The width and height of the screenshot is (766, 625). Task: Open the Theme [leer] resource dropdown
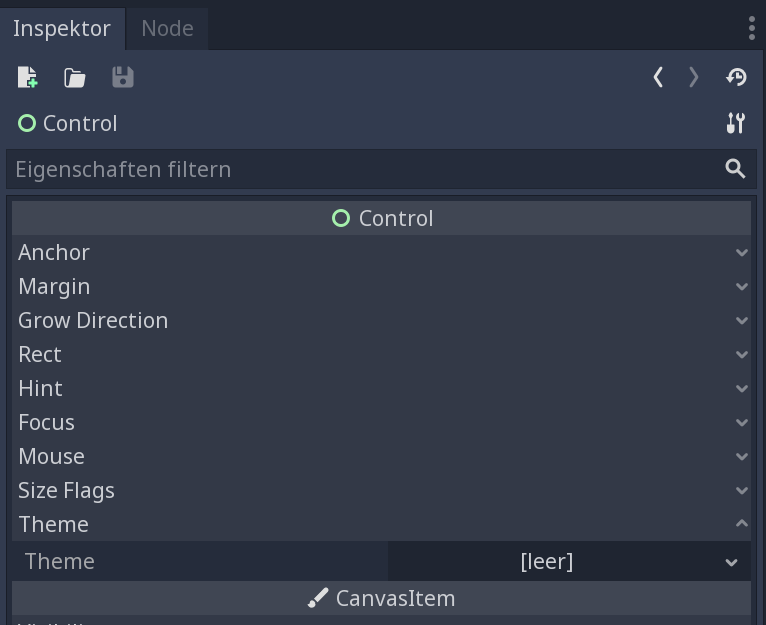pos(569,561)
